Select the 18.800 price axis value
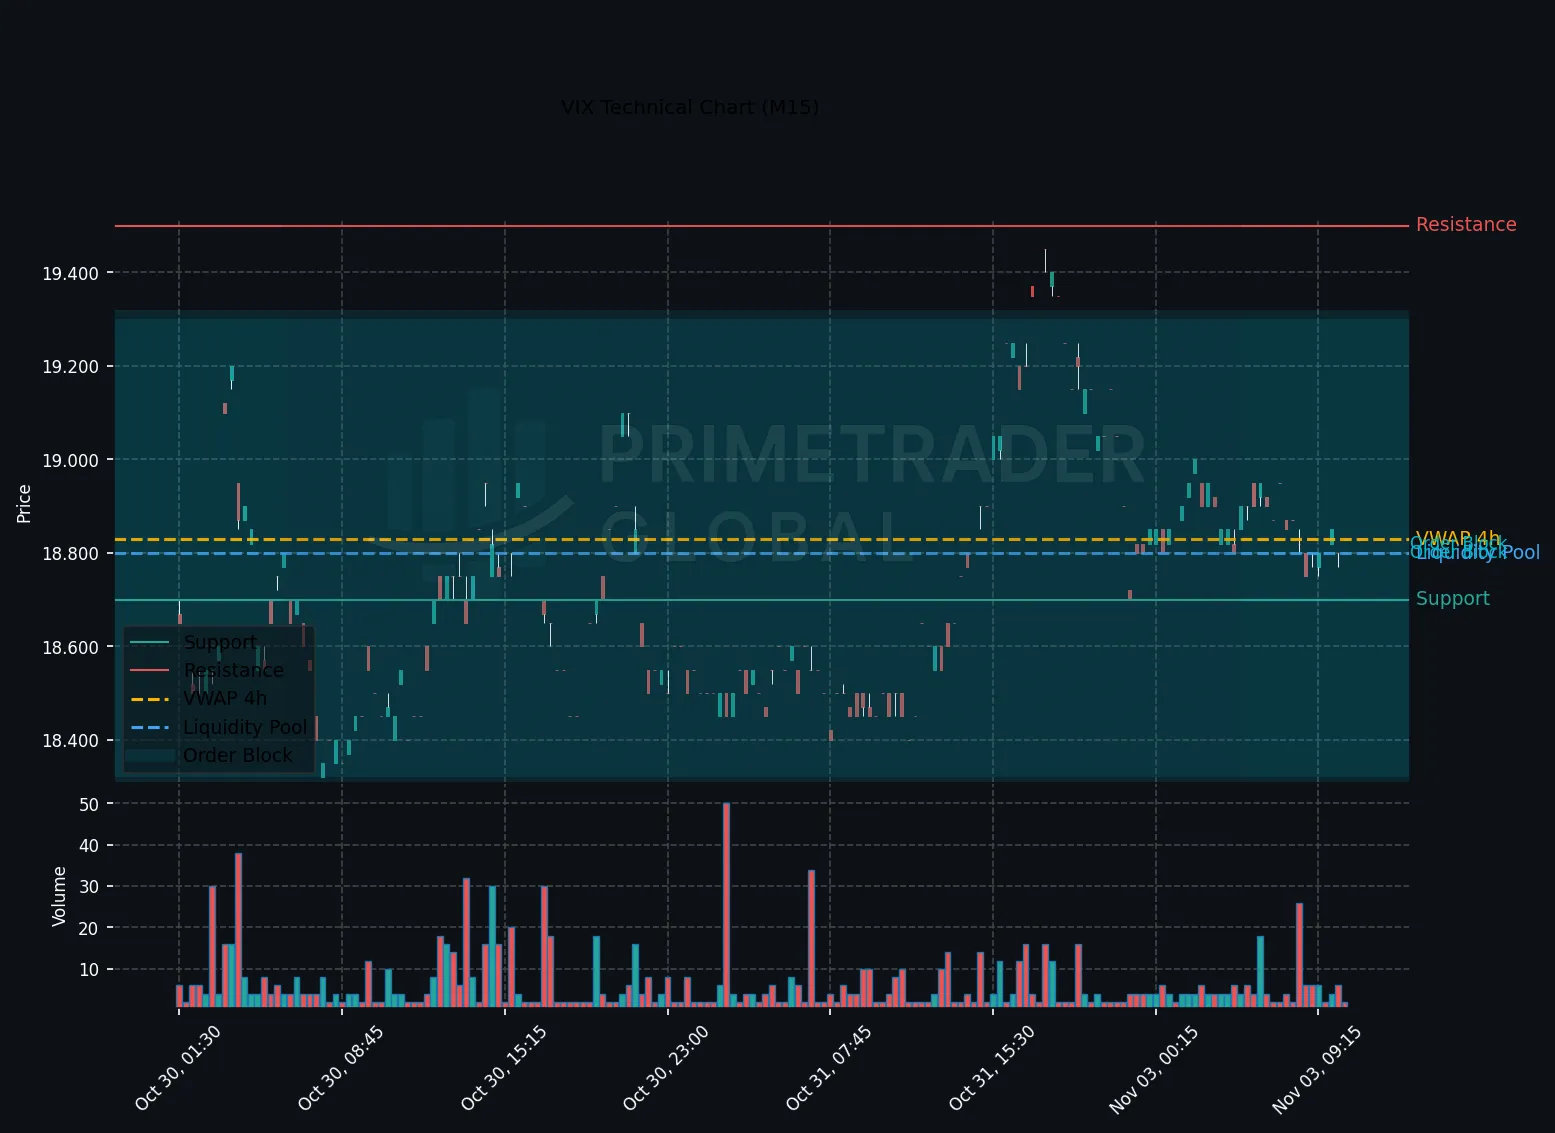Viewport: 1555px width, 1133px height. [70, 554]
